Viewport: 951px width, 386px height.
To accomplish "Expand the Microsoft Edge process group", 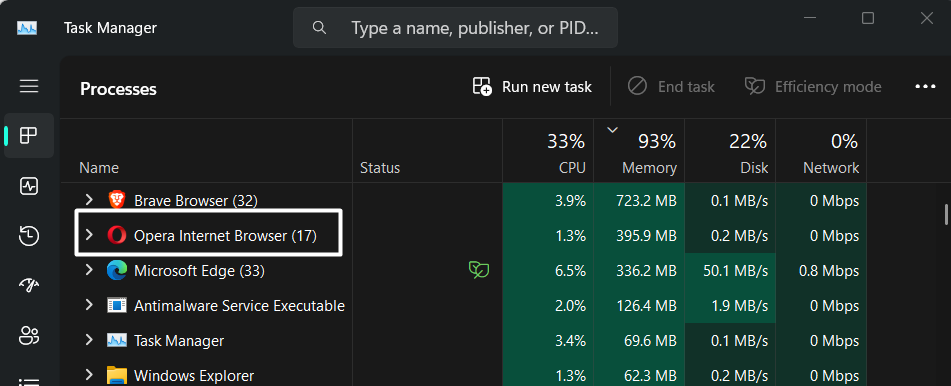I will coord(89,270).
